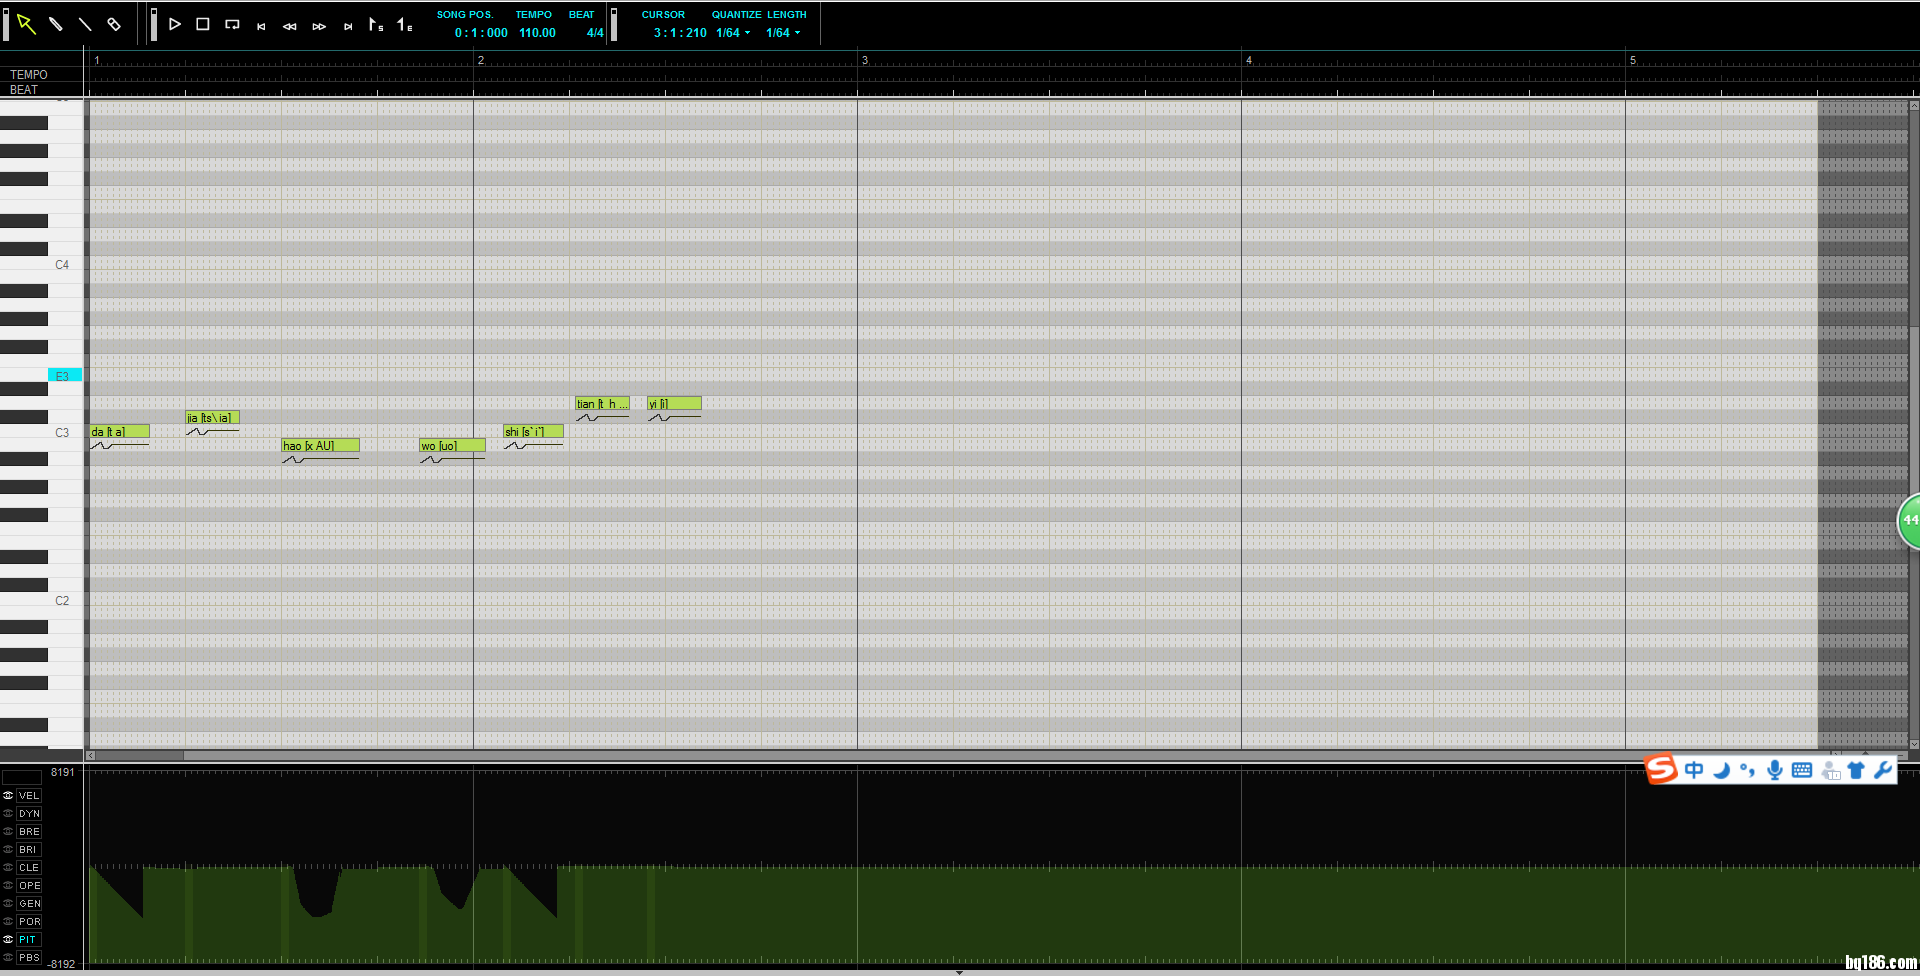1920x976 pixels.
Task: Open the Sogou input method logo
Action: pos(1661,769)
